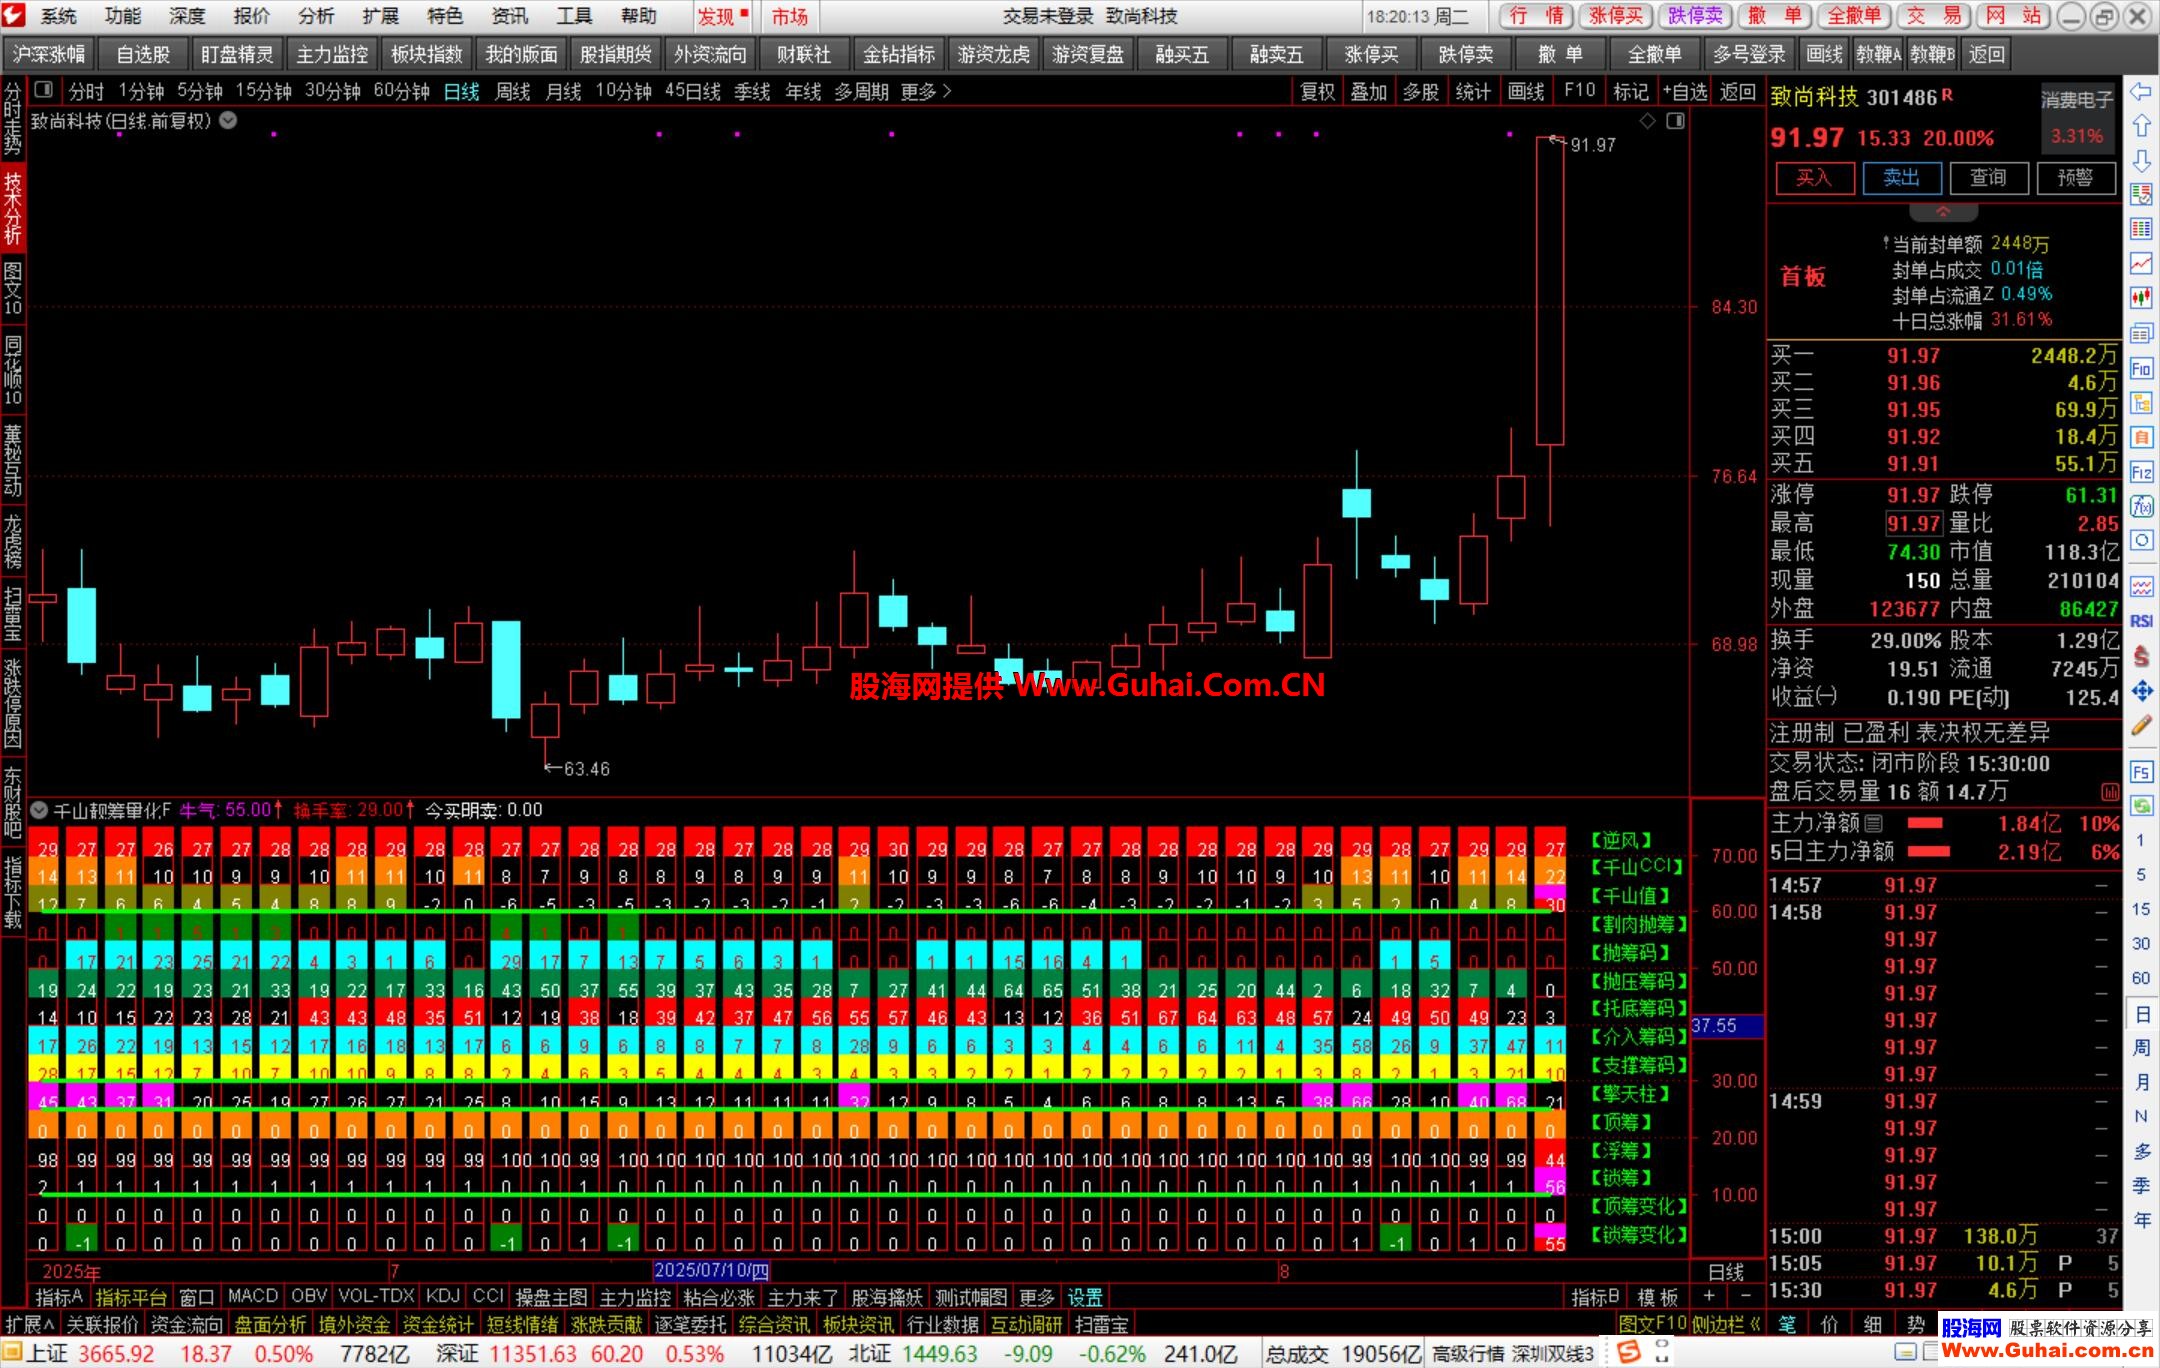2160x1368 pixels.
Task: Click the 91.97 high price label on the chart
Action: click(1593, 145)
